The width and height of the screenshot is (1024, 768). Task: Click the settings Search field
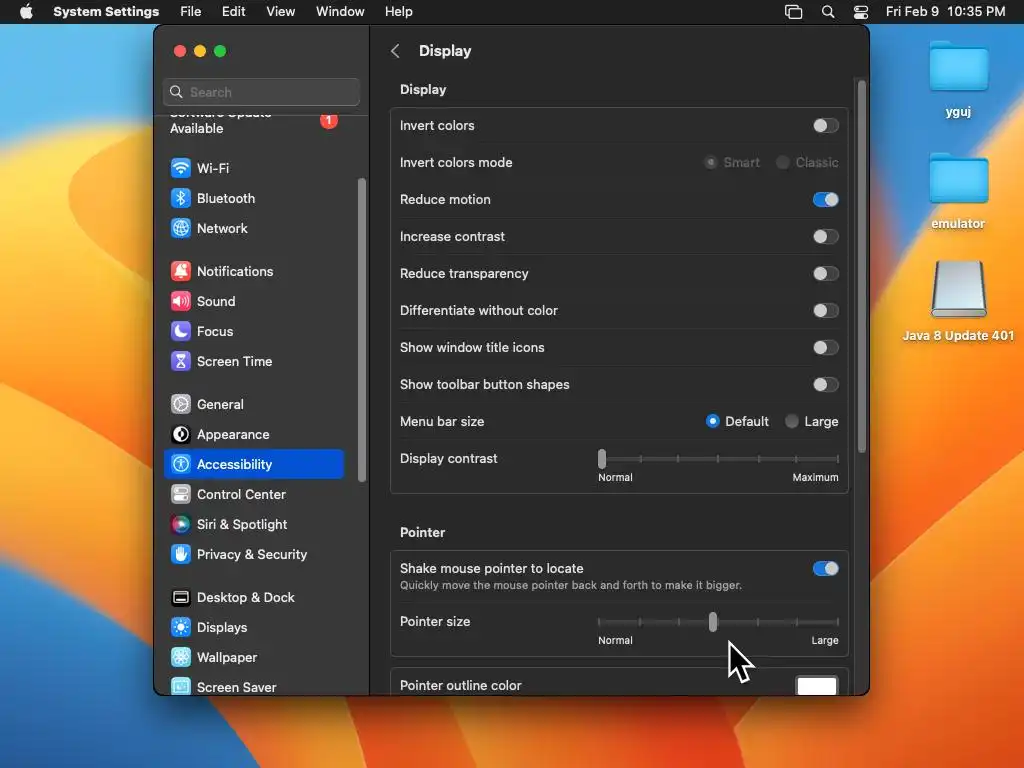click(261, 92)
